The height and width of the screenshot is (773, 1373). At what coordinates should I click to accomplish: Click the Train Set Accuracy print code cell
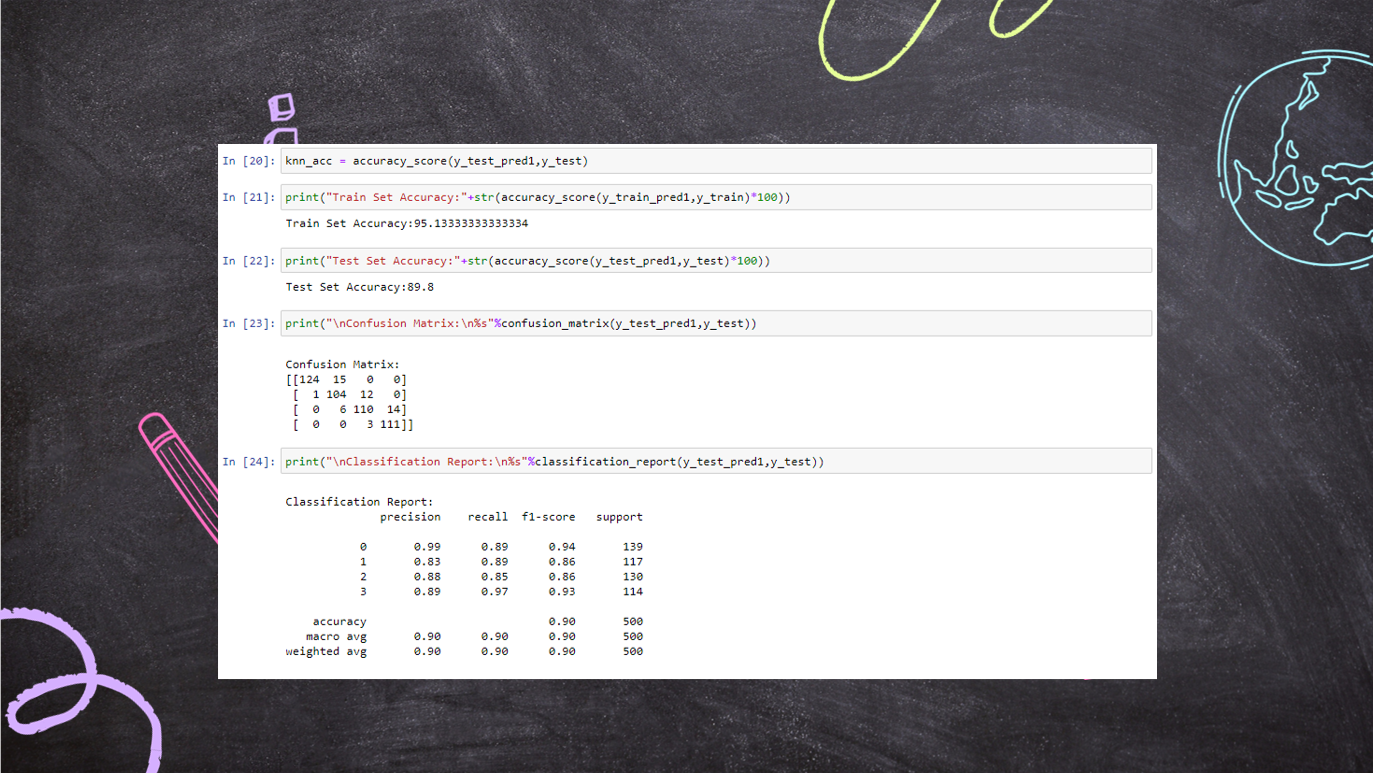(716, 197)
